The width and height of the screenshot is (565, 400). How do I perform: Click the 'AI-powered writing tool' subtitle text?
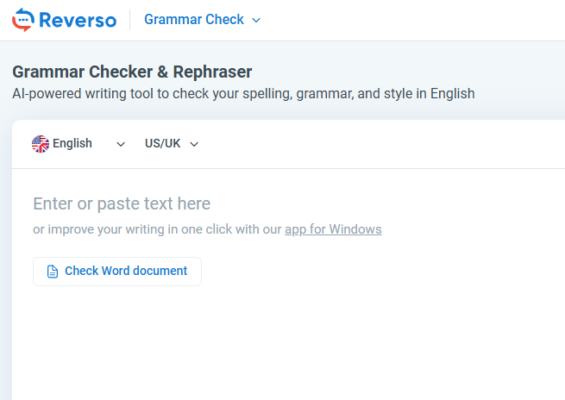244,94
